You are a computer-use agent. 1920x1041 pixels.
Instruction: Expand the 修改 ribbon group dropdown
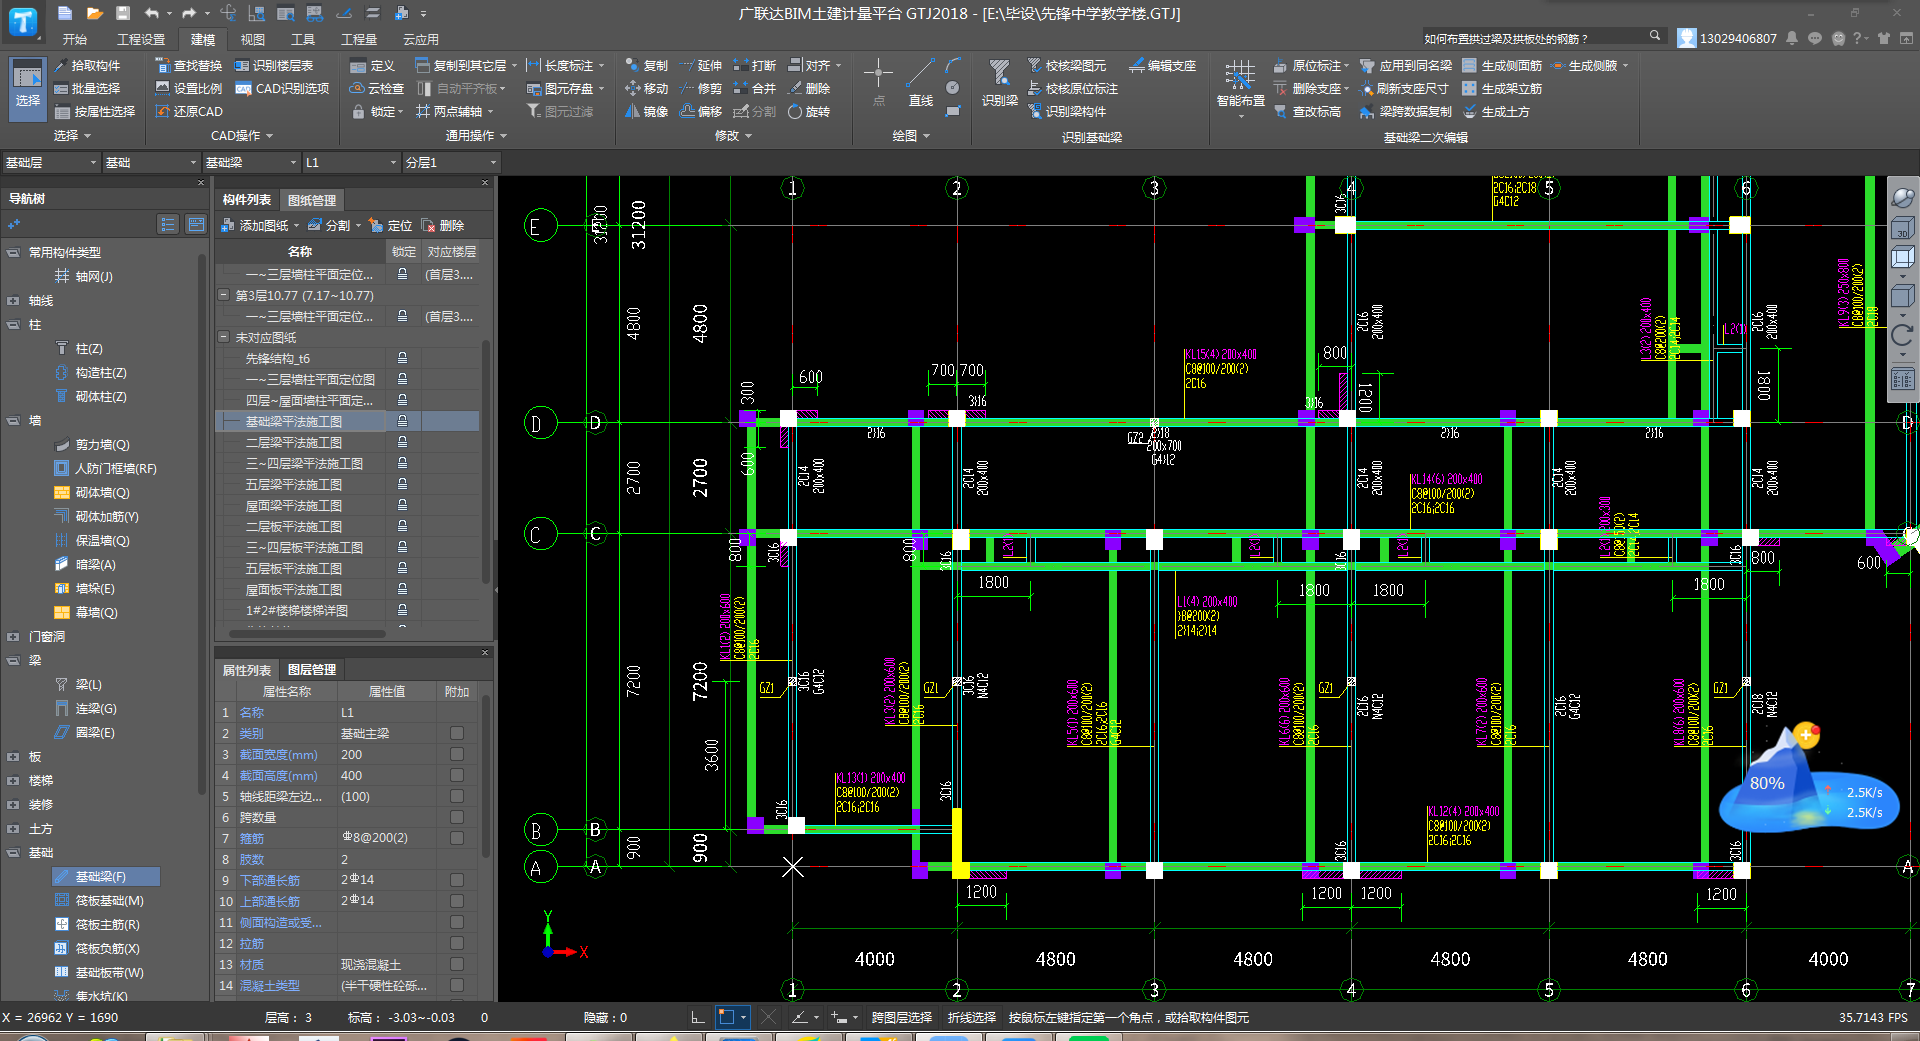pos(733,135)
